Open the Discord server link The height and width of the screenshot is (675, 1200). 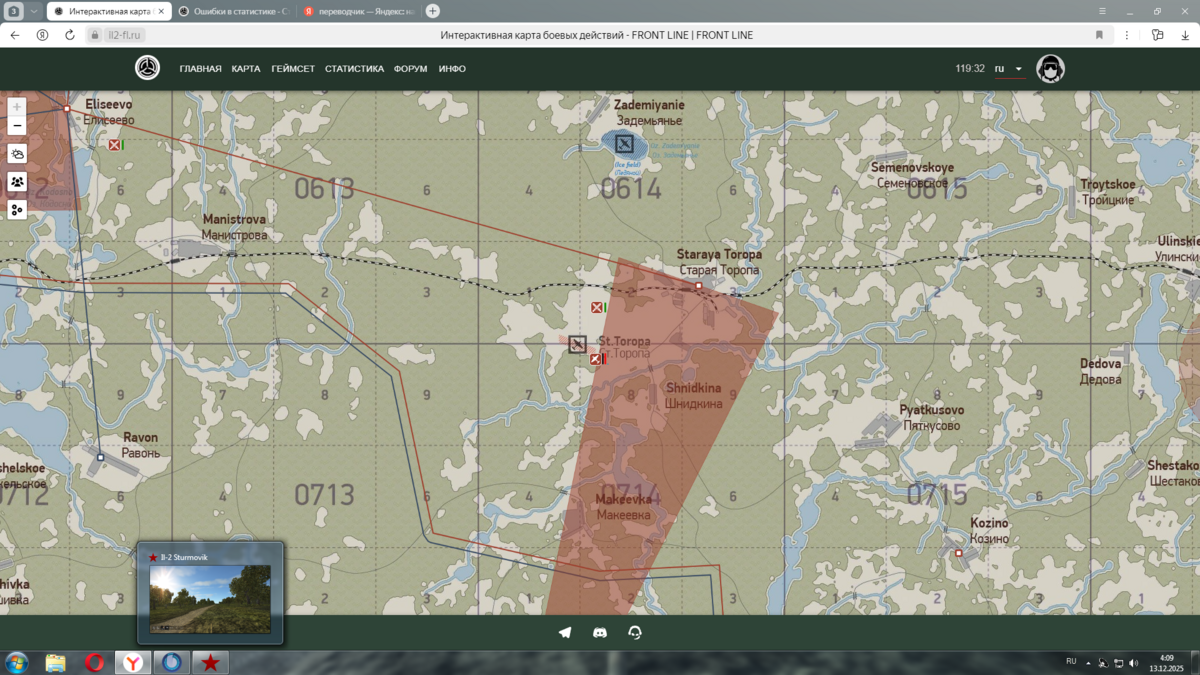(x=600, y=632)
